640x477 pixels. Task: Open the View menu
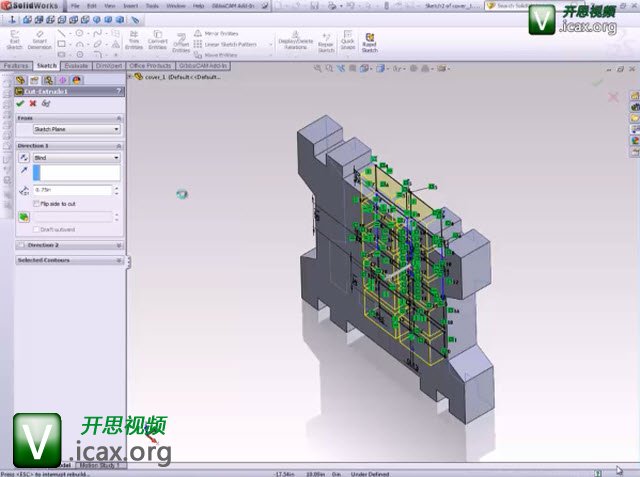click(x=110, y=6)
